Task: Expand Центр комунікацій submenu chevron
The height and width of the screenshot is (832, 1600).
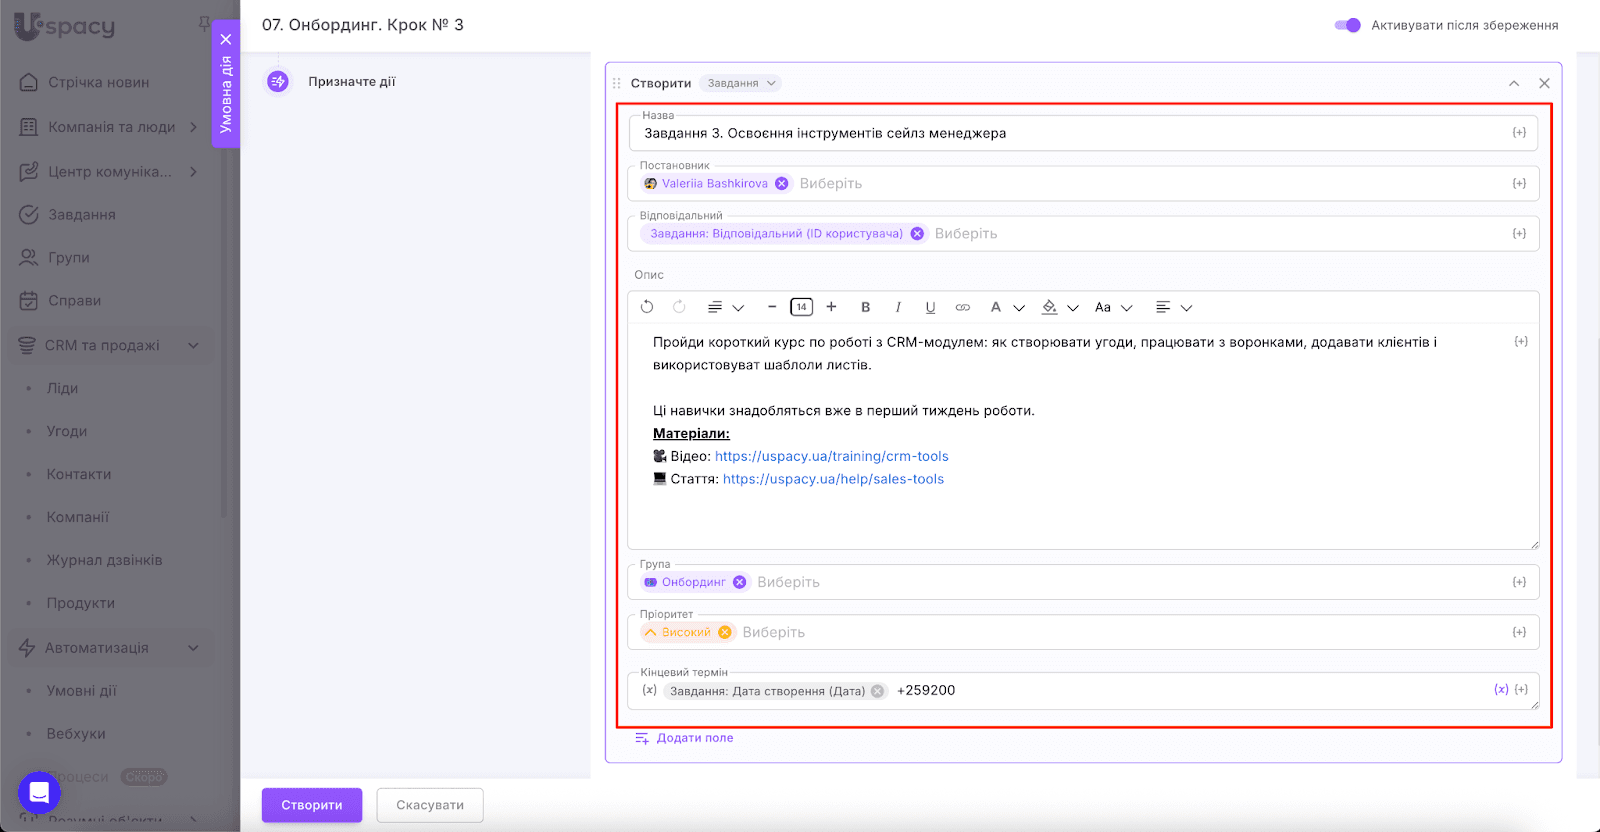Action: pyautogui.click(x=193, y=172)
